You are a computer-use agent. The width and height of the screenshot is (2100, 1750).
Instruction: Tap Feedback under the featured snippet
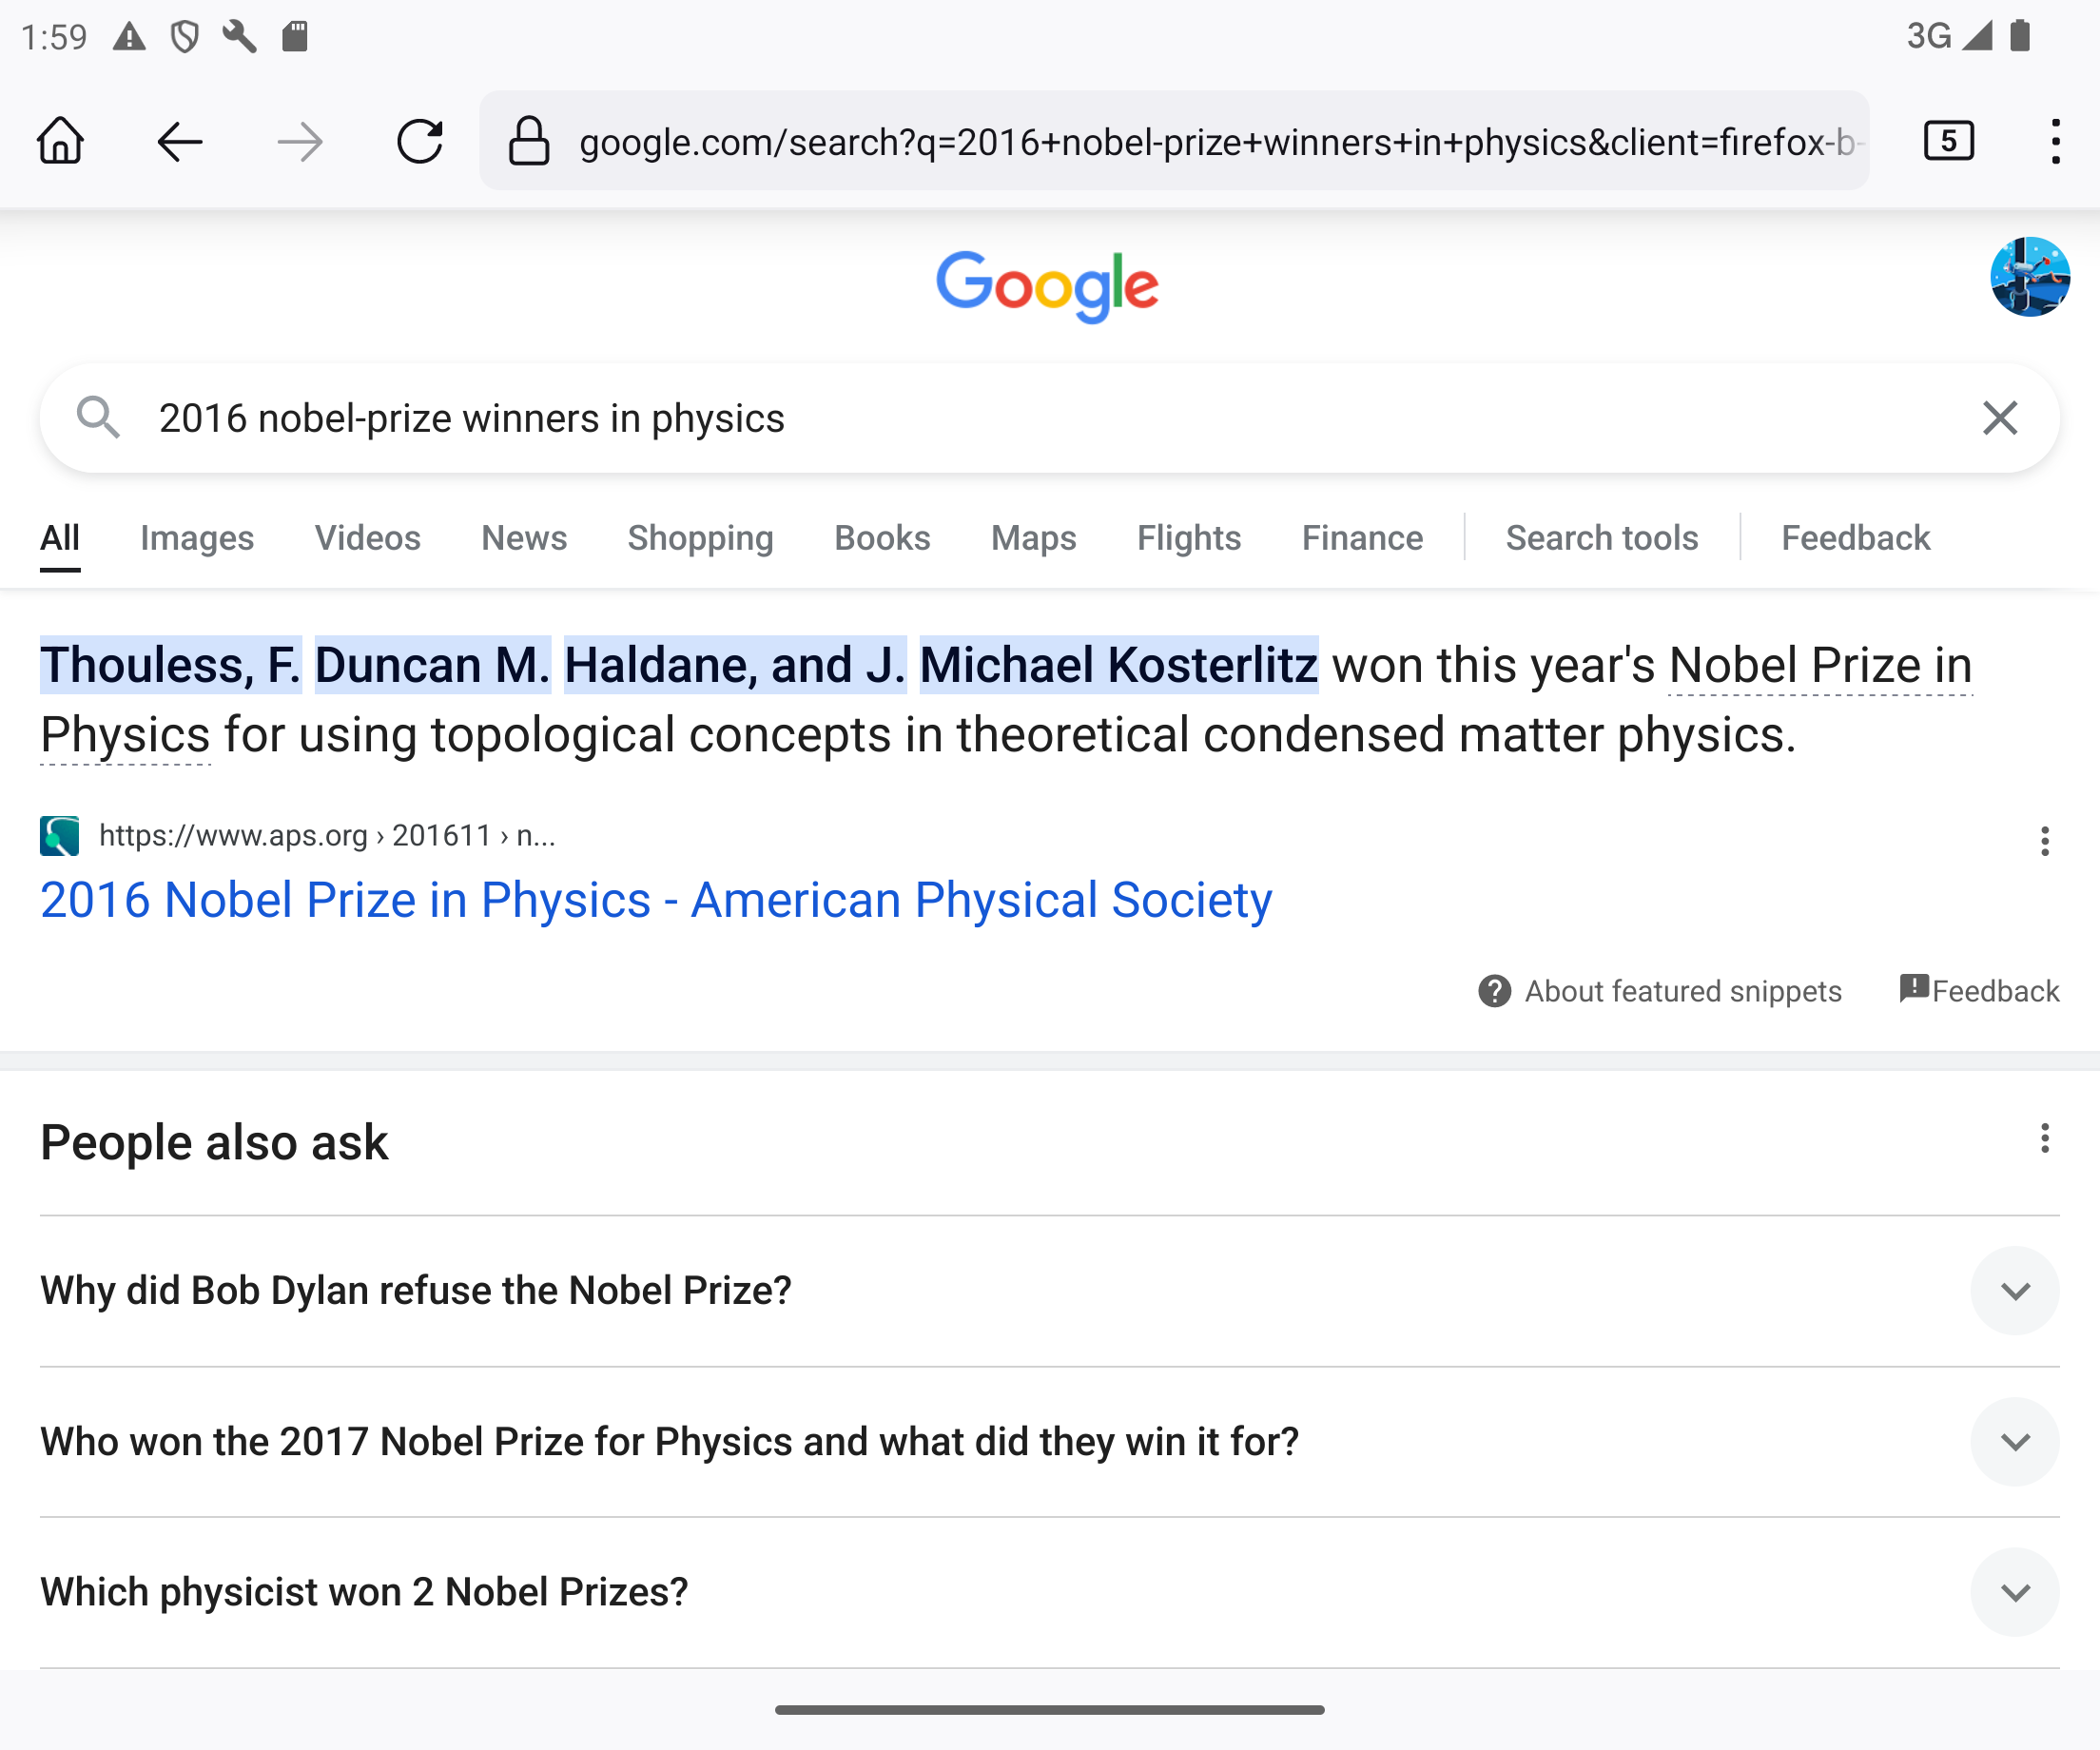pyautogui.click(x=1979, y=991)
